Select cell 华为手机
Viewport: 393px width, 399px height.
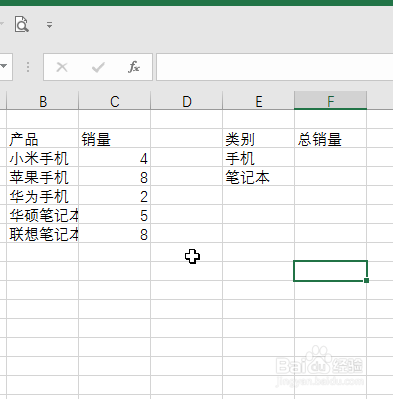click(x=43, y=196)
